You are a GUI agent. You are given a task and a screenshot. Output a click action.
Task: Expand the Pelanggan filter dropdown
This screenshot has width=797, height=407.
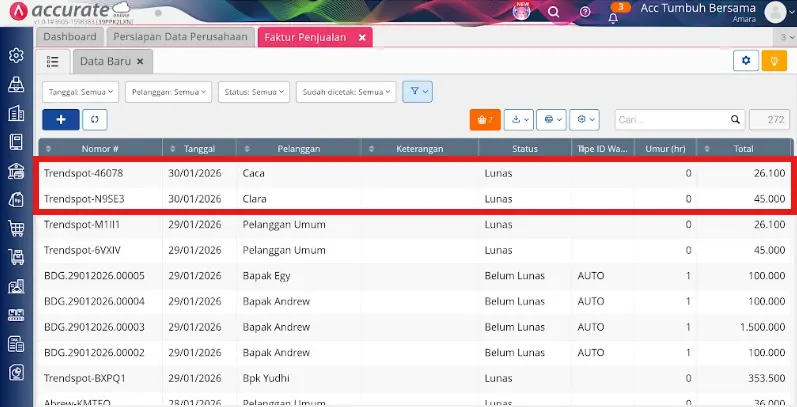(171, 92)
